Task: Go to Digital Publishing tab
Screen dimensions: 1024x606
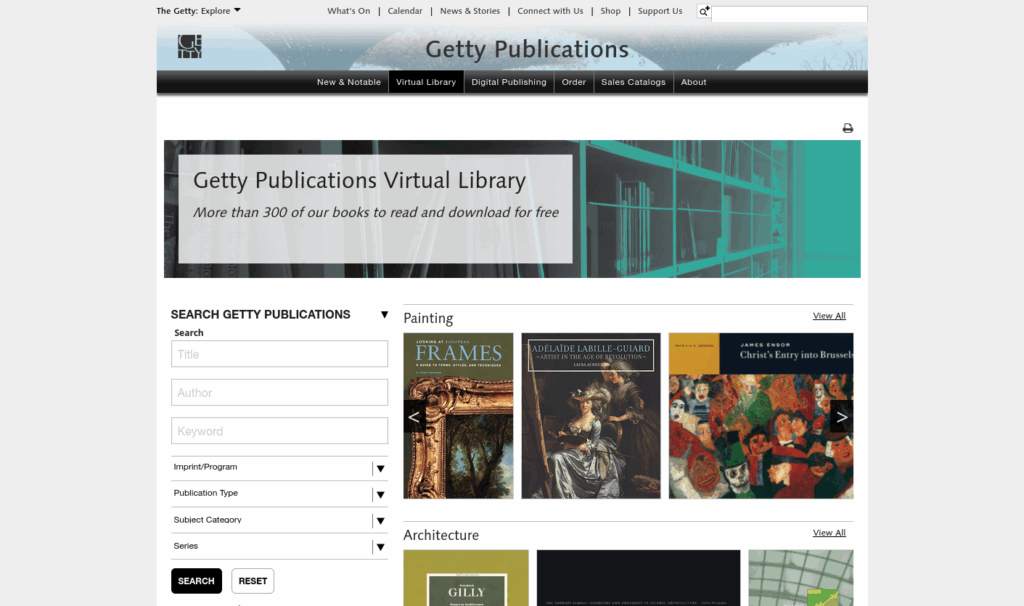Action: 509,82
